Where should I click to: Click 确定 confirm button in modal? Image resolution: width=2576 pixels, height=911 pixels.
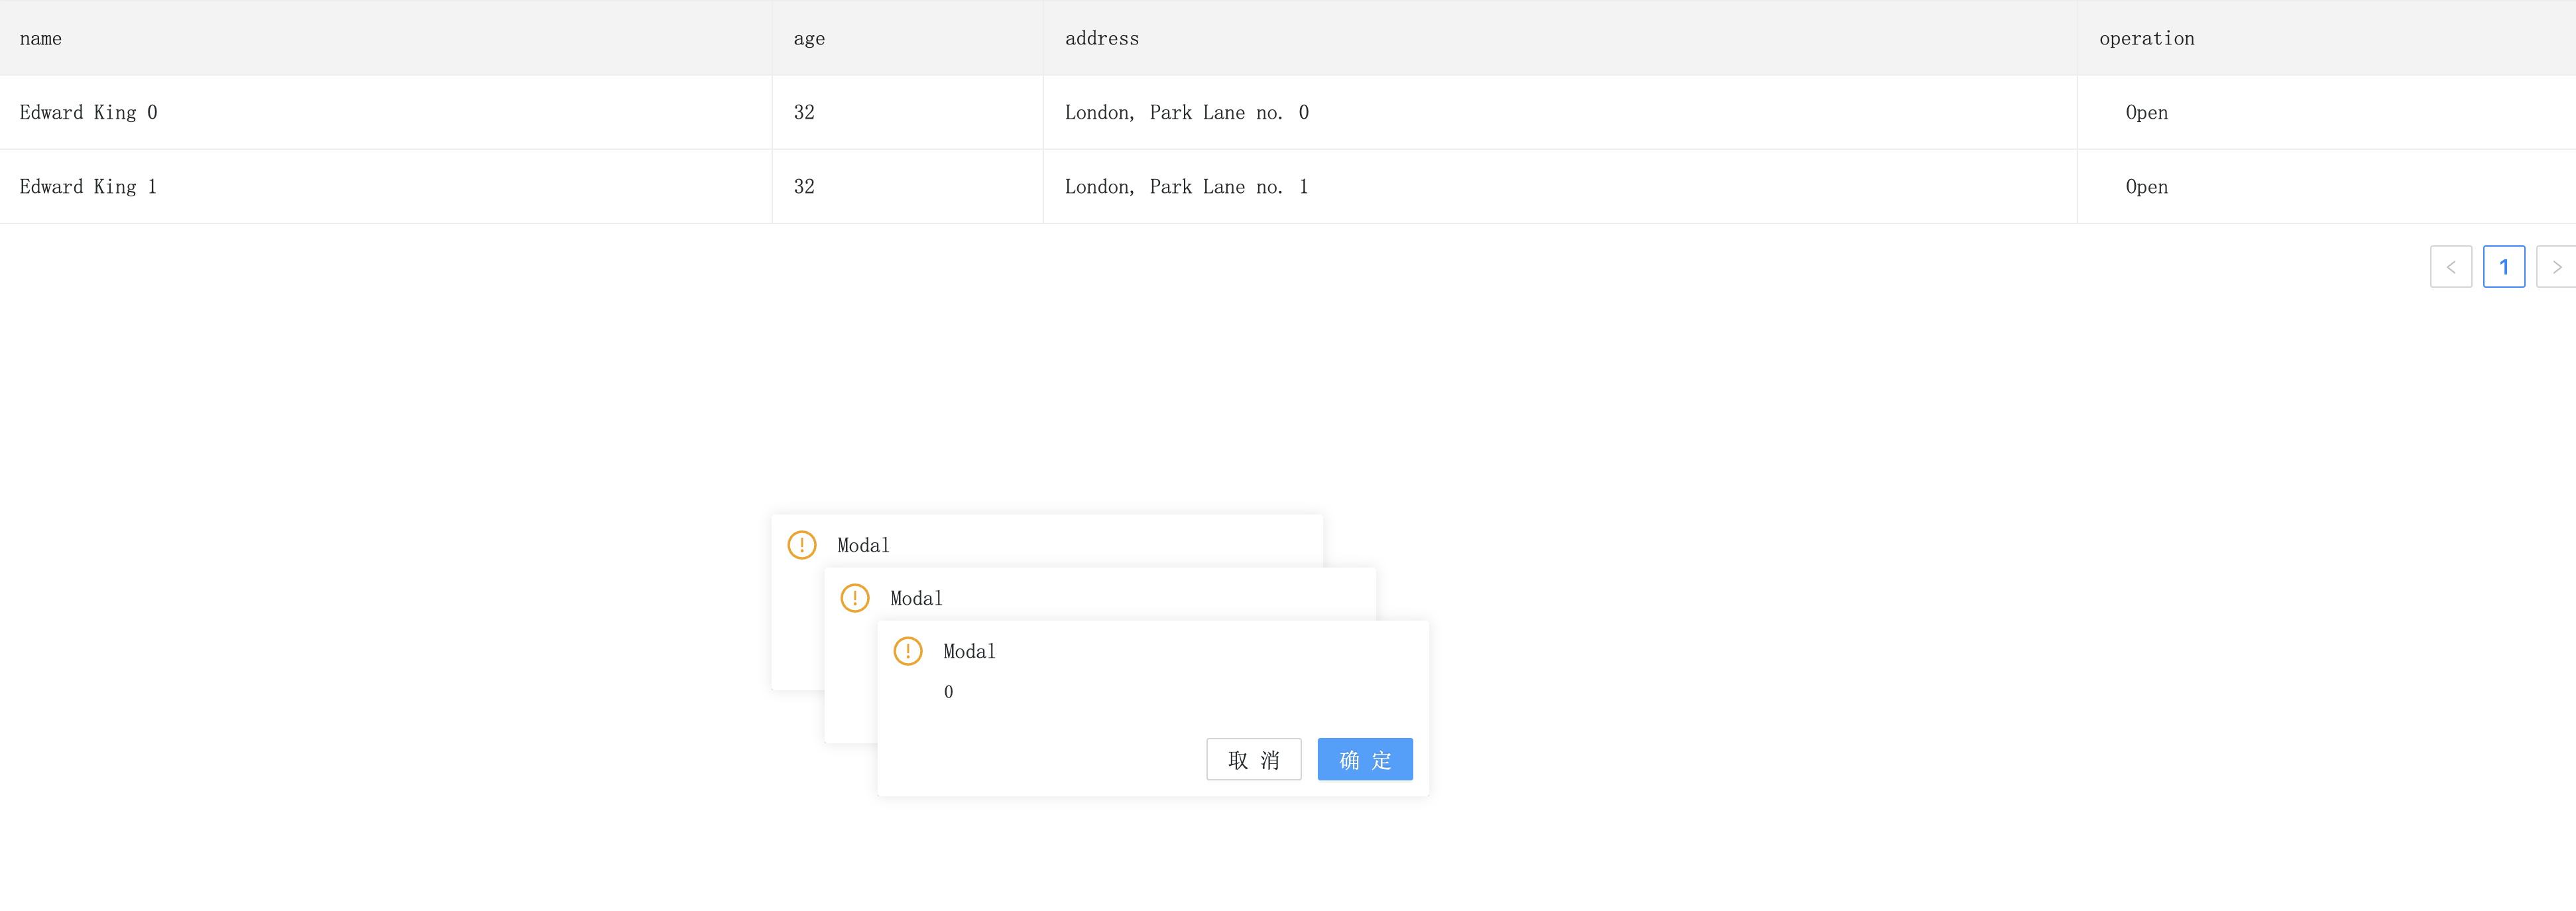coord(1364,760)
